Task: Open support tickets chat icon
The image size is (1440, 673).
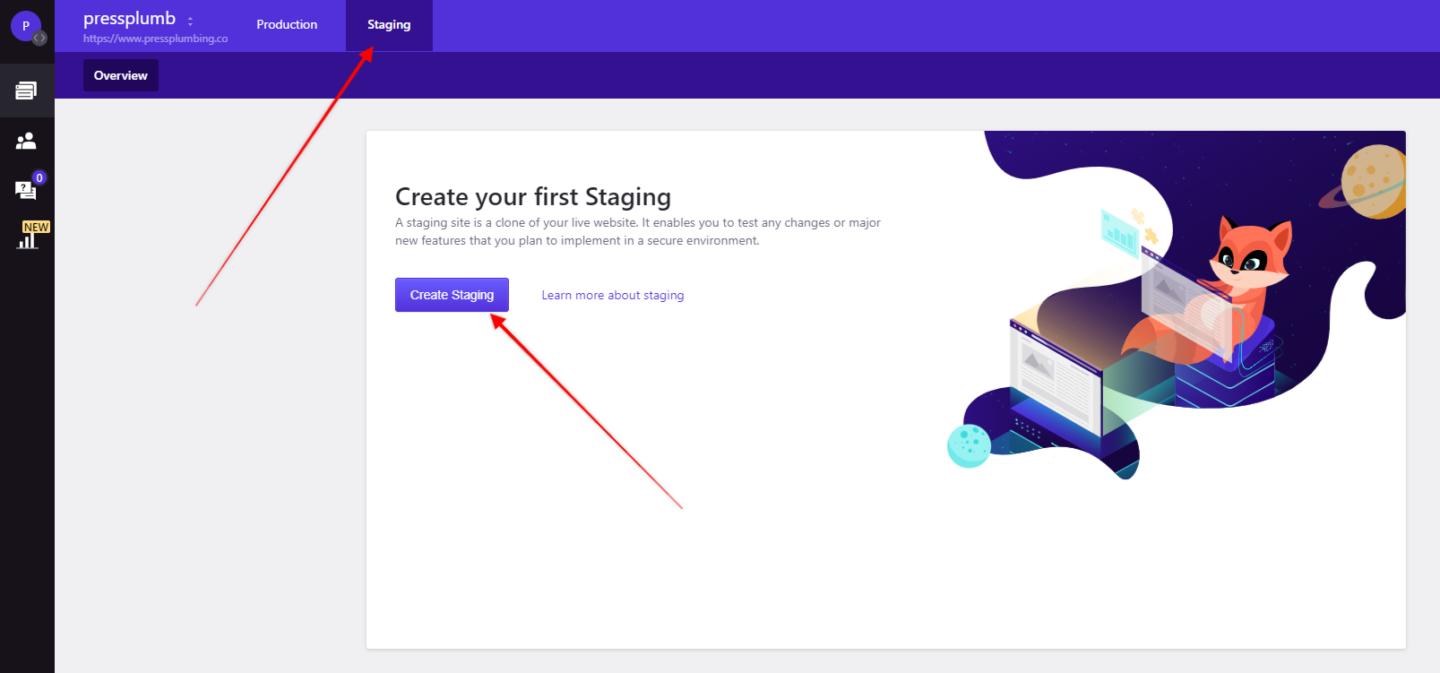Action: tap(25, 190)
